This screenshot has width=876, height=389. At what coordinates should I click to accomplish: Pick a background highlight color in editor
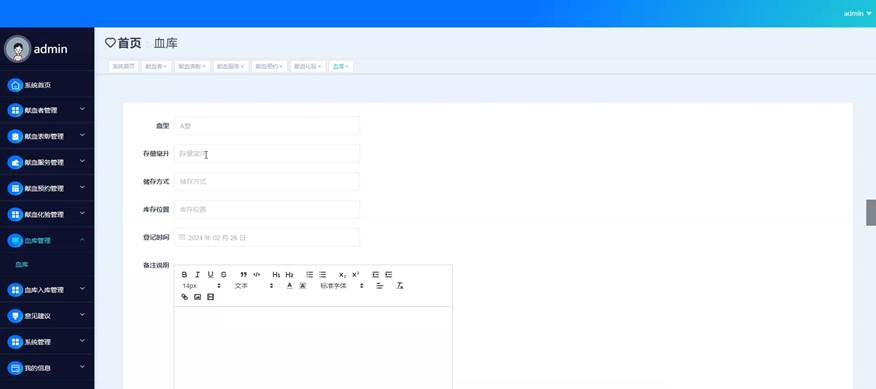coord(303,286)
